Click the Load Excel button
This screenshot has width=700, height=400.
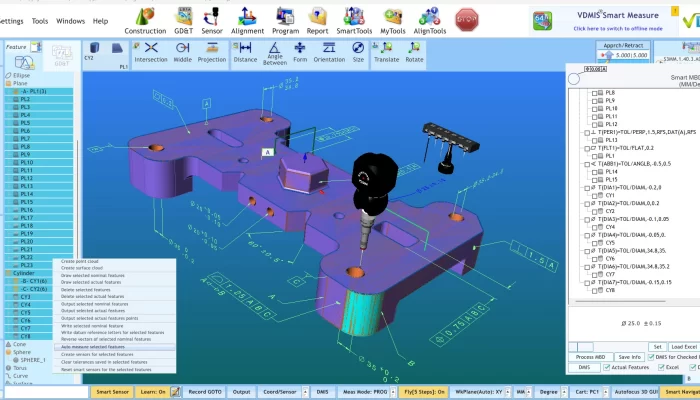coord(684,347)
